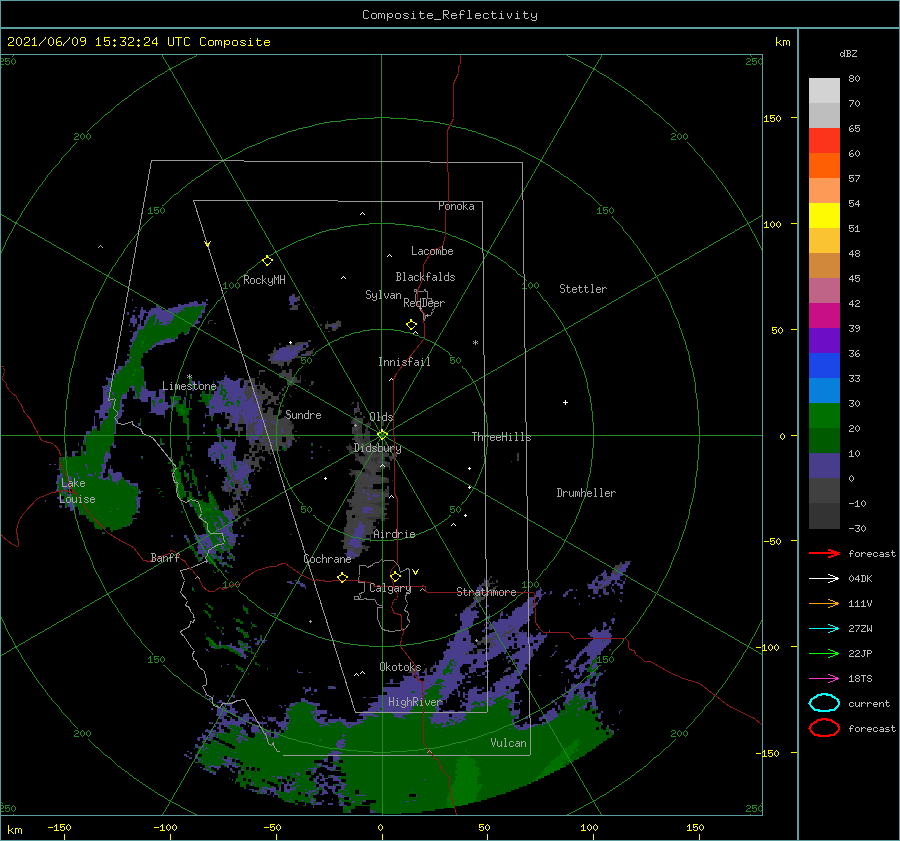The height and width of the screenshot is (841, 900).
Task: Click the Banff town label
Action: pos(165,557)
